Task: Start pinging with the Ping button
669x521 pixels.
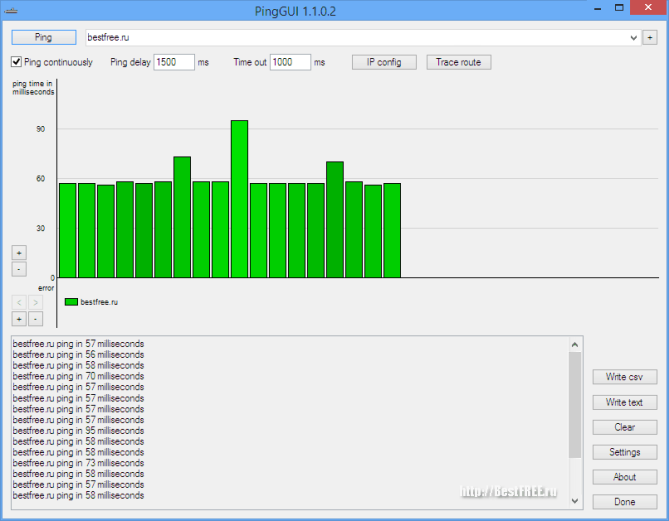Action: coord(44,37)
